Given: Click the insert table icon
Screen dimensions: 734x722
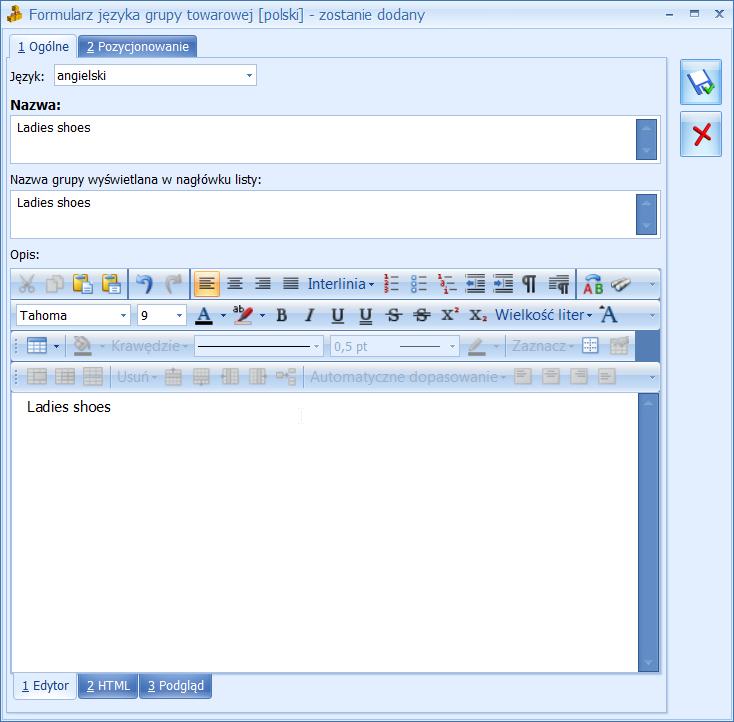Looking at the screenshot, I should 37,346.
